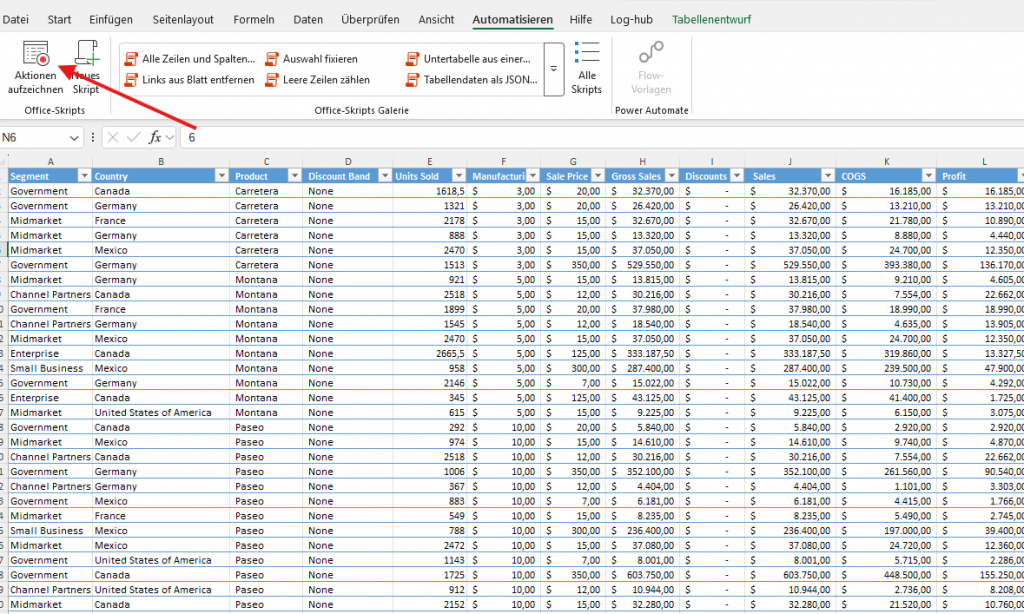Select column H header
Image resolution: width=1024 pixels, height=614 pixels.
point(641,161)
